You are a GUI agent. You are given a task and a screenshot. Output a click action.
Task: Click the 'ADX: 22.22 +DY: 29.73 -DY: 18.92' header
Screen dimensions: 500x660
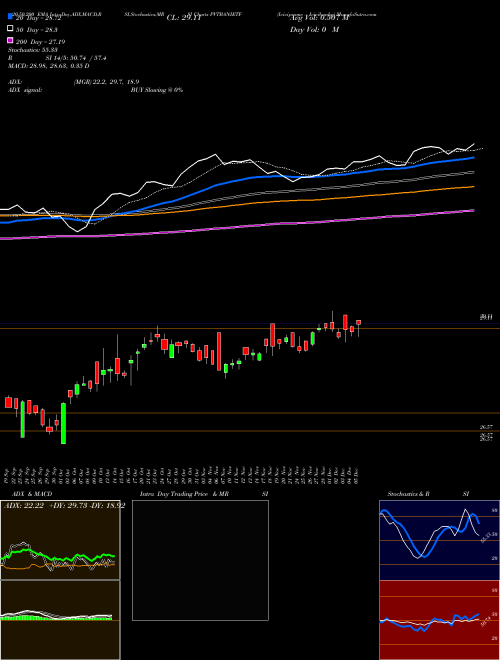tap(64, 506)
